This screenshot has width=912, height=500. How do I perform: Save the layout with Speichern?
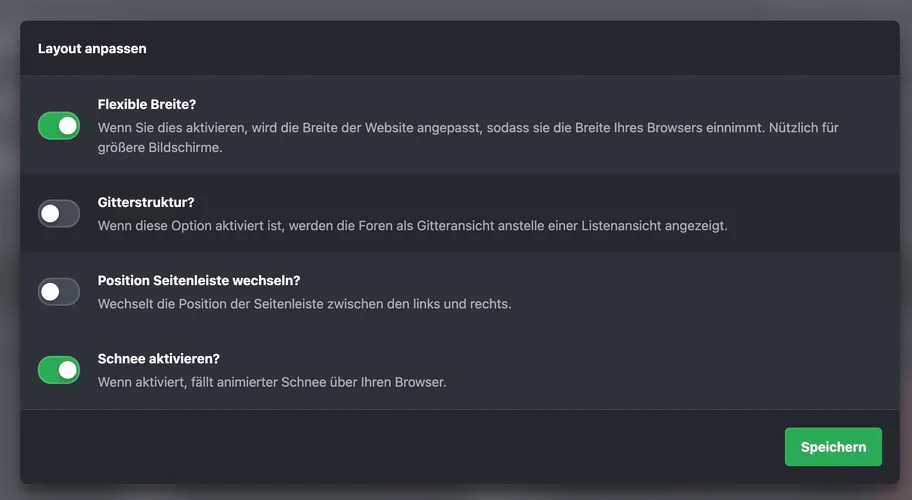point(833,447)
